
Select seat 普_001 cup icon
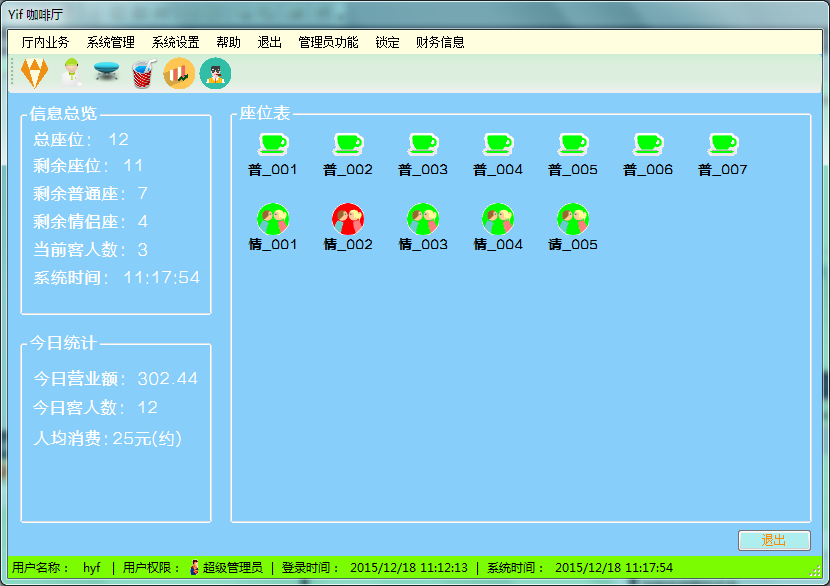click(x=273, y=143)
